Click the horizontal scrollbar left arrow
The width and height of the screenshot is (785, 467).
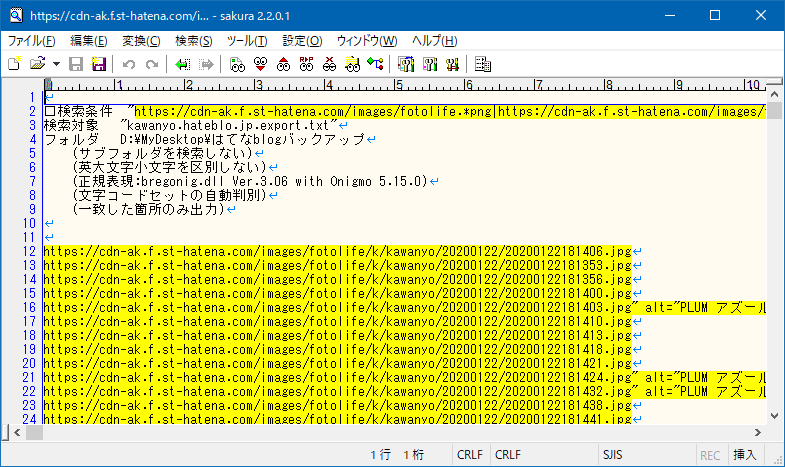pos(17,432)
